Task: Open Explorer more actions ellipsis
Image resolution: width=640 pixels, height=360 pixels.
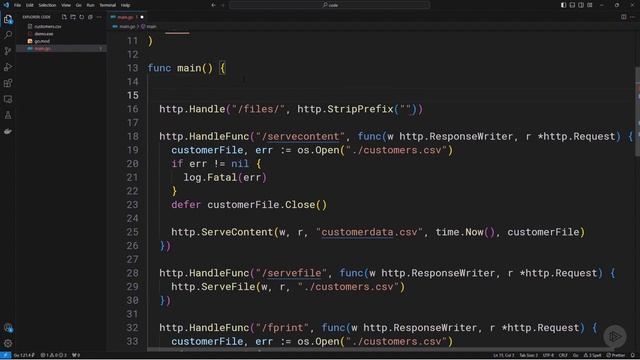Action: tap(99, 17)
